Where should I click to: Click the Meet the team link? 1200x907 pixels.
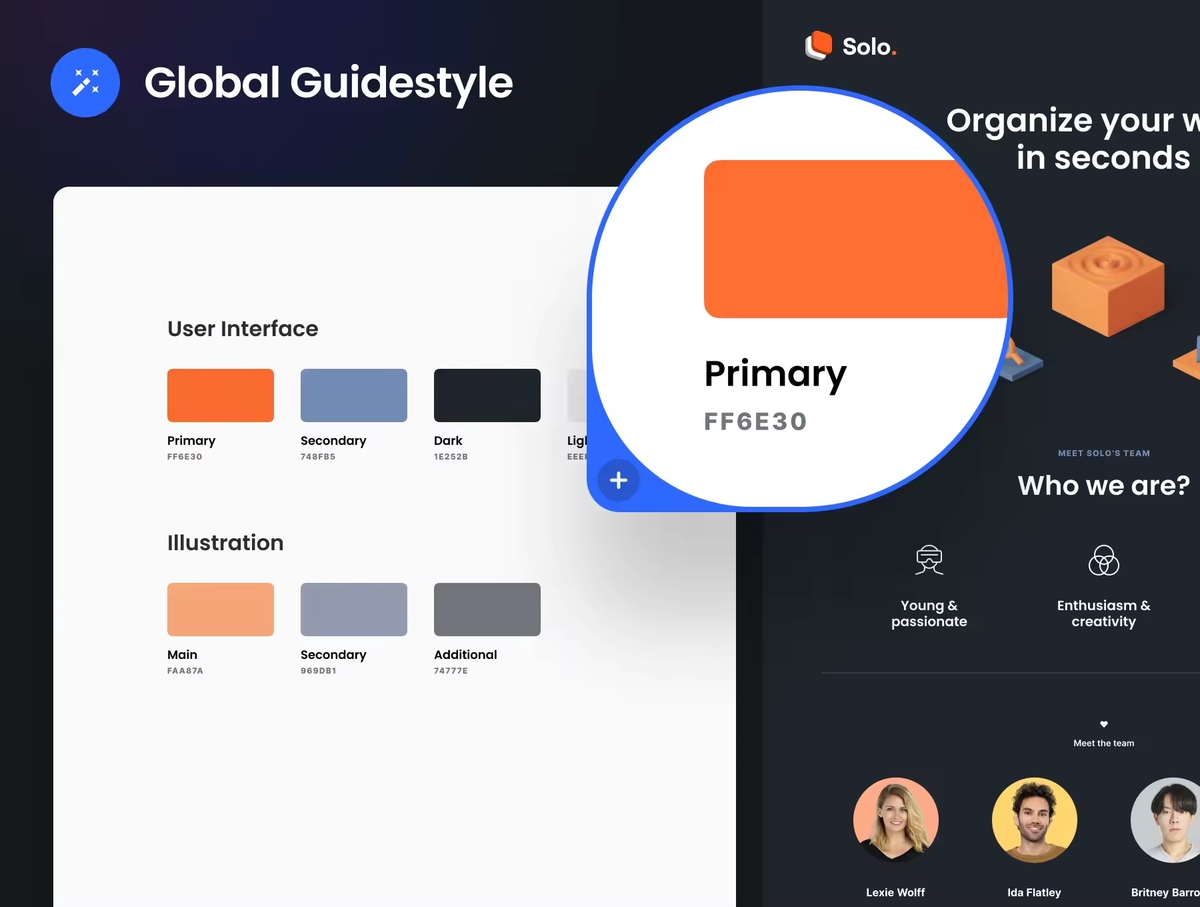tap(1103, 743)
